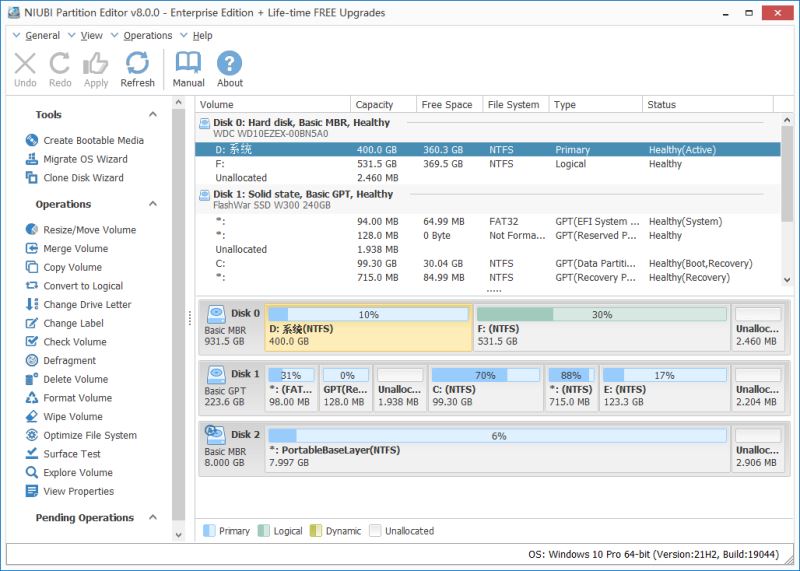Viewport: 800px width, 571px height.
Task: Click the Migrate OS Wizard icon
Action: click(32, 159)
